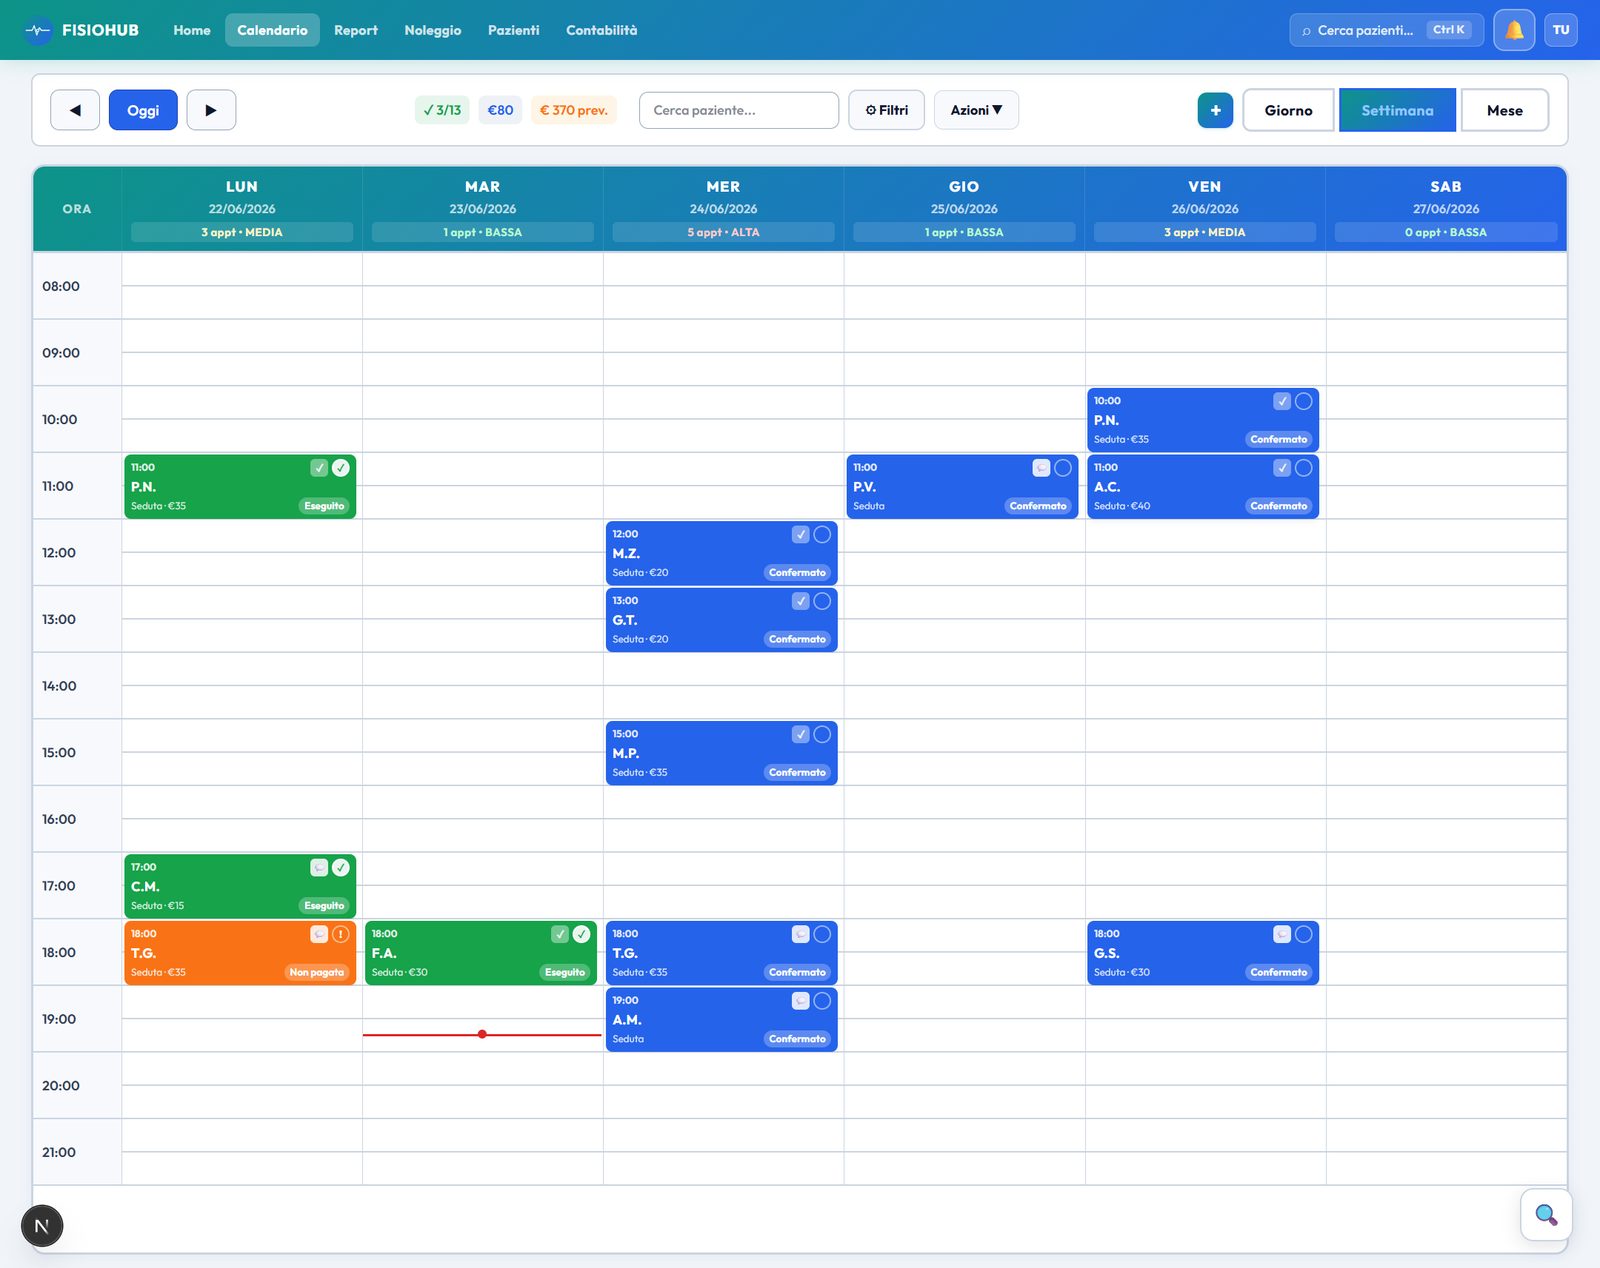Click the €80 earnings badge
Viewport: 1600px width, 1268px height.
pyautogui.click(x=500, y=110)
